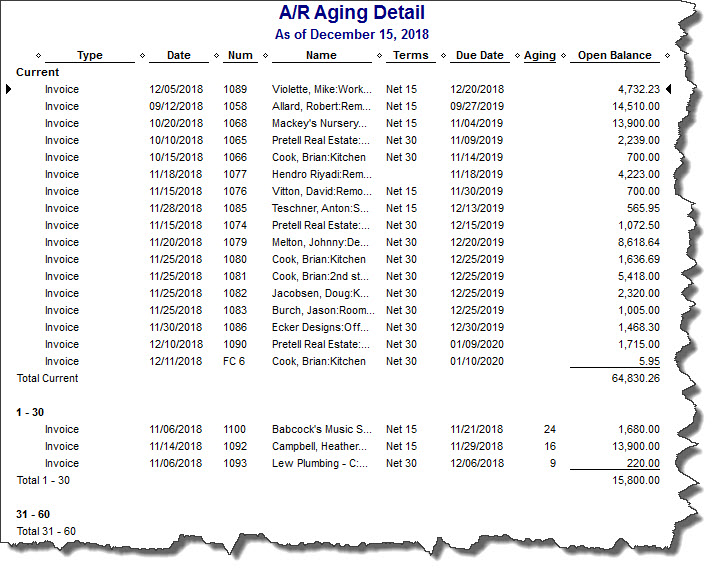Click the Due Date column header
The image size is (721, 579).
pos(478,56)
